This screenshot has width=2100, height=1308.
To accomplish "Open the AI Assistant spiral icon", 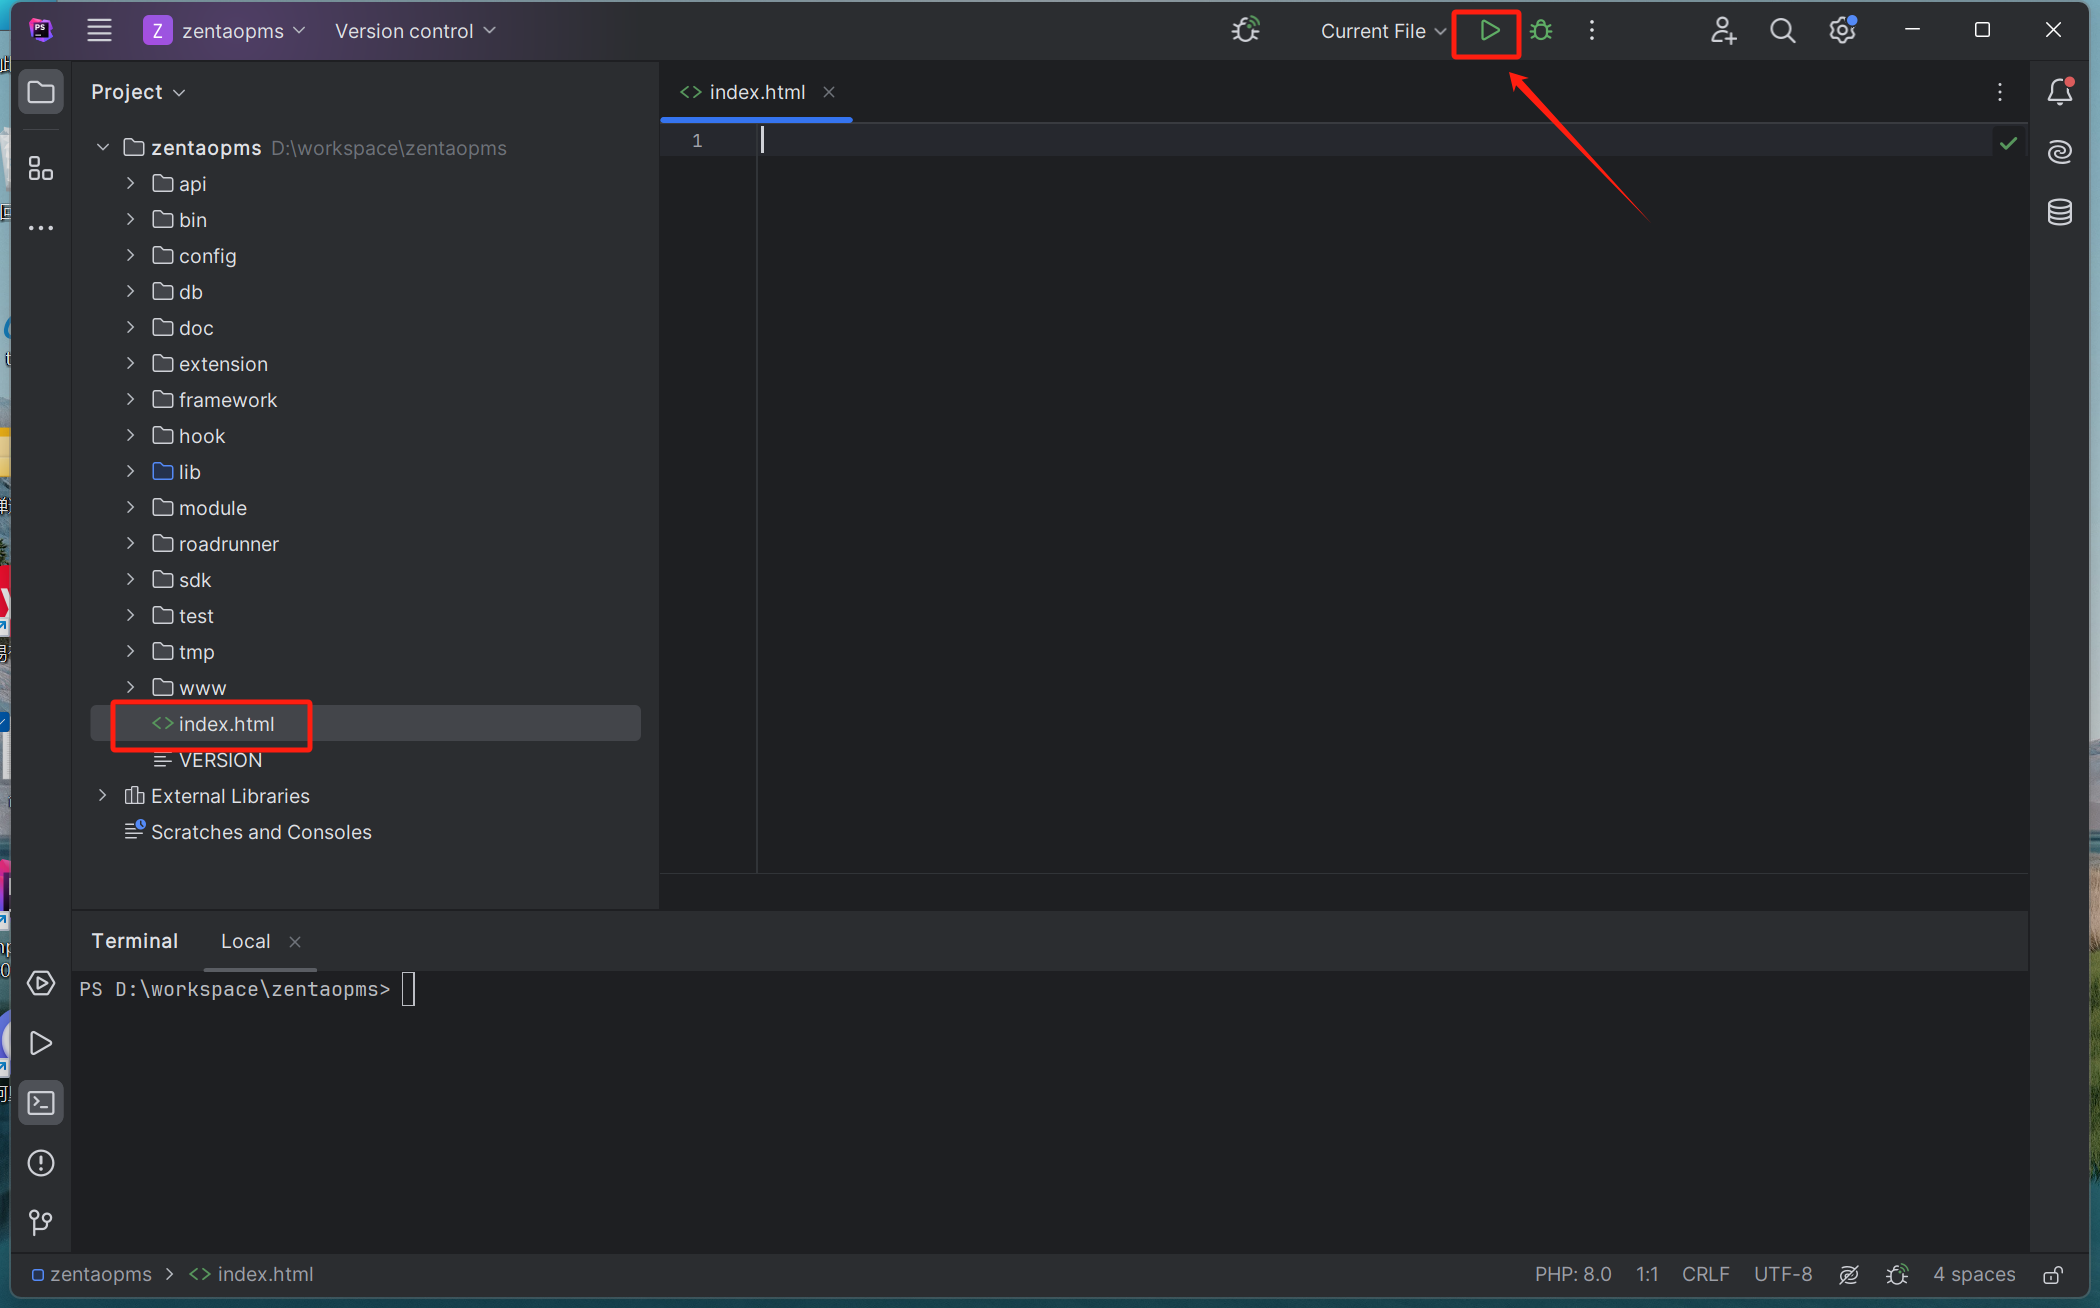I will (x=2059, y=152).
